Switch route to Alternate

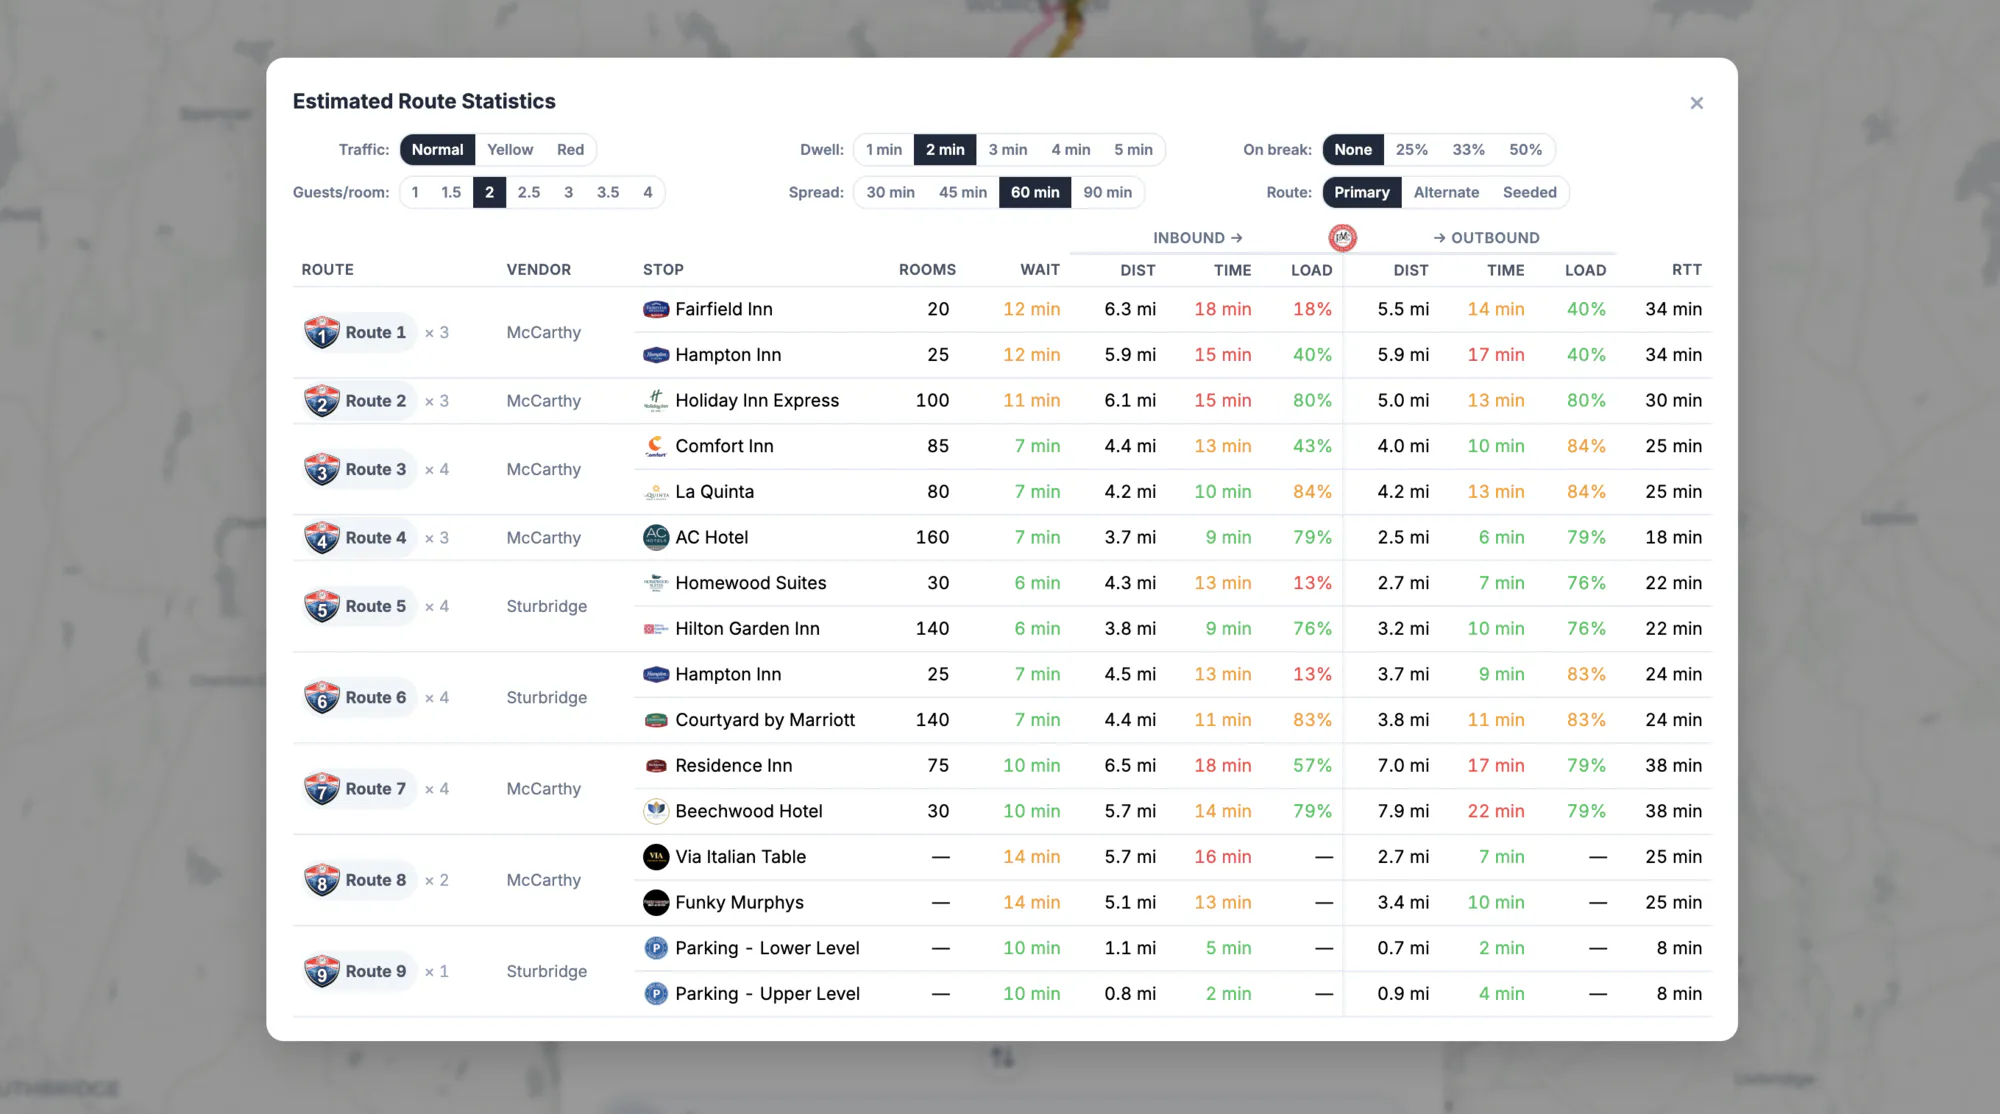(1446, 193)
